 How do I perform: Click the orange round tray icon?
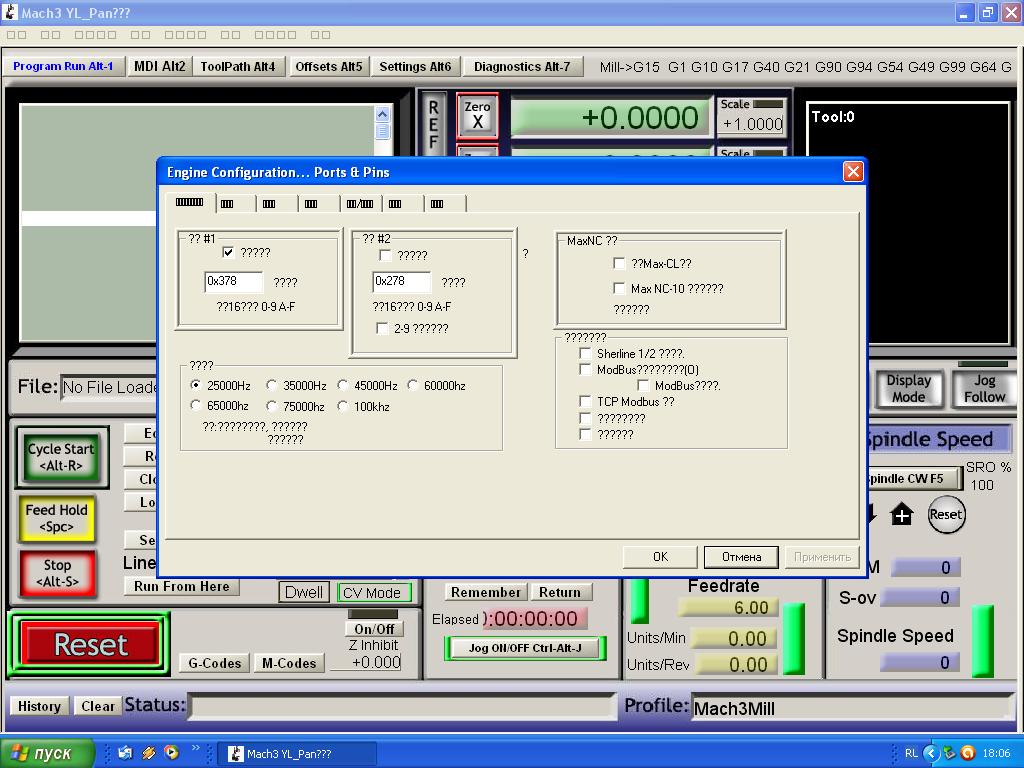(968, 753)
